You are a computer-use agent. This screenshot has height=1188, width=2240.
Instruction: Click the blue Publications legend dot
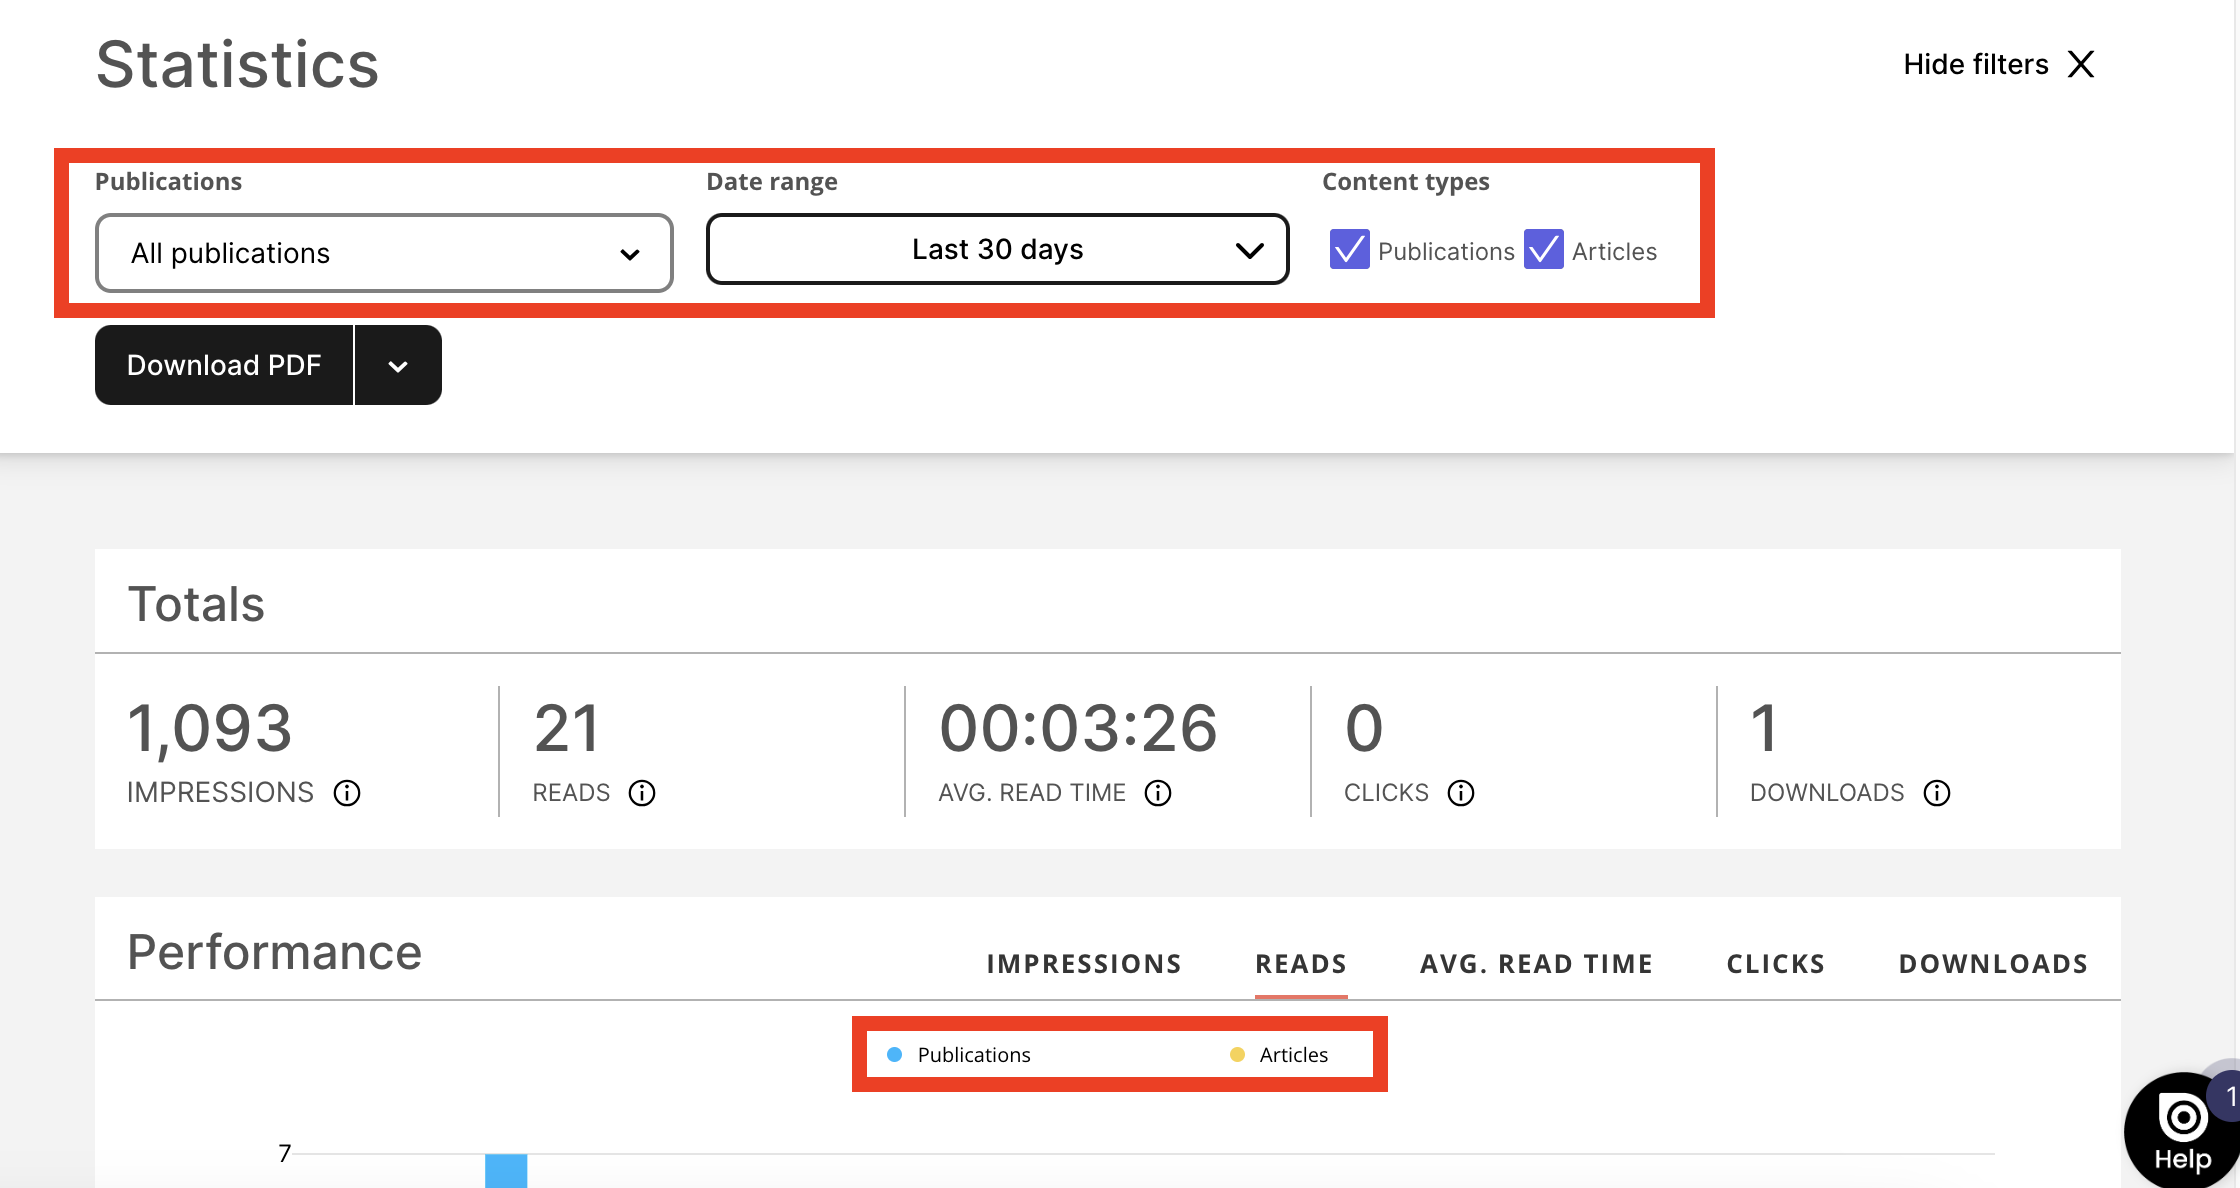[895, 1055]
